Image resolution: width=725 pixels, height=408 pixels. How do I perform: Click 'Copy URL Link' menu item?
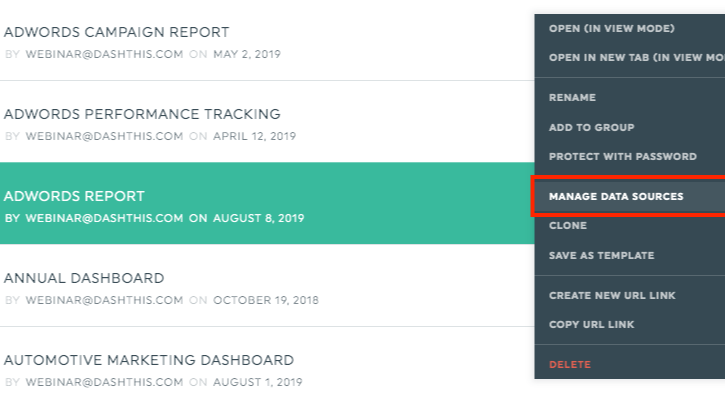[x=591, y=325]
